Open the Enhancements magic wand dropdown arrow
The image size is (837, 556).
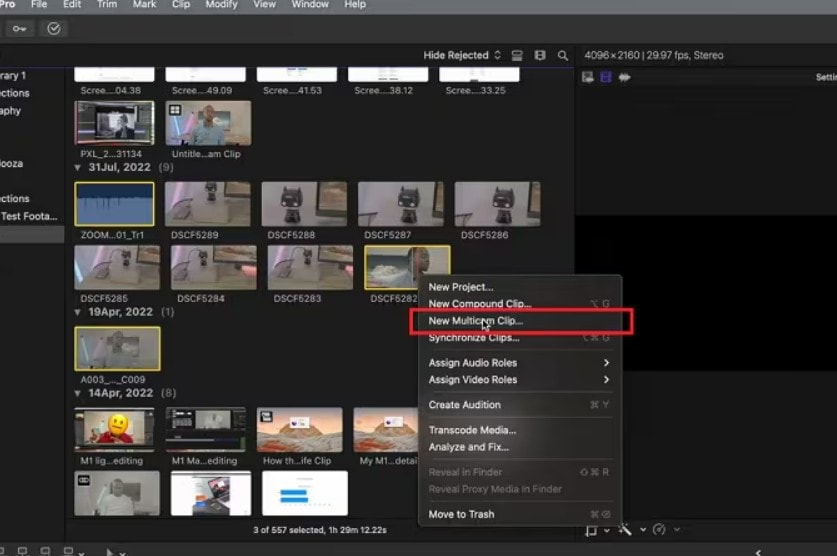coord(643,530)
